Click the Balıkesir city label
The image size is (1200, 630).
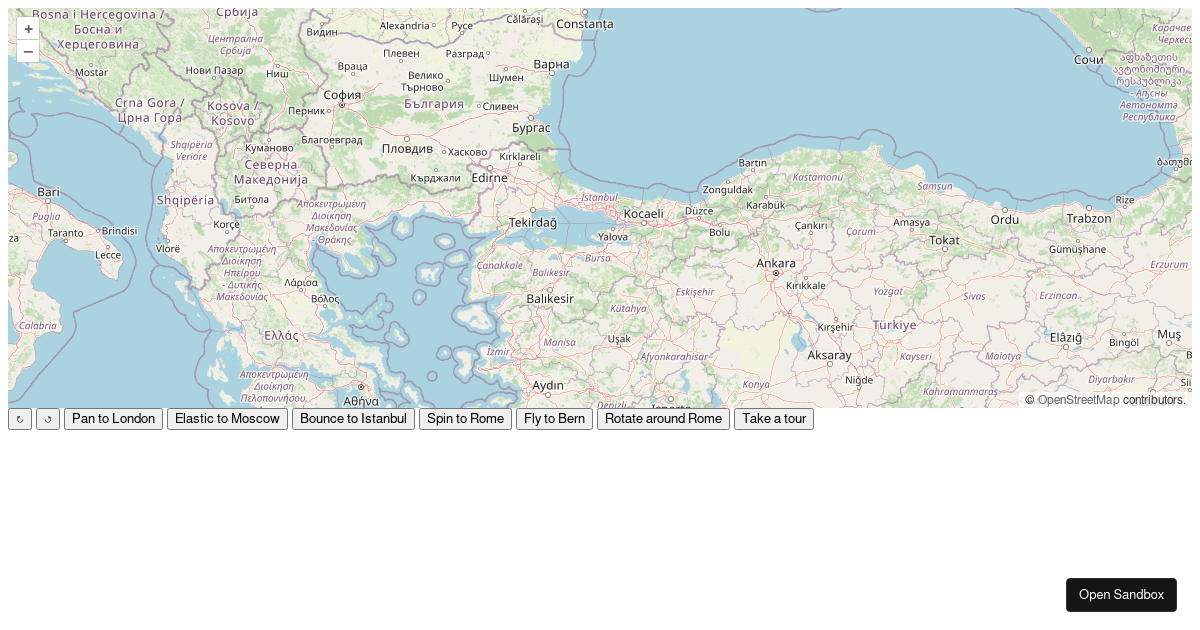tap(551, 298)
